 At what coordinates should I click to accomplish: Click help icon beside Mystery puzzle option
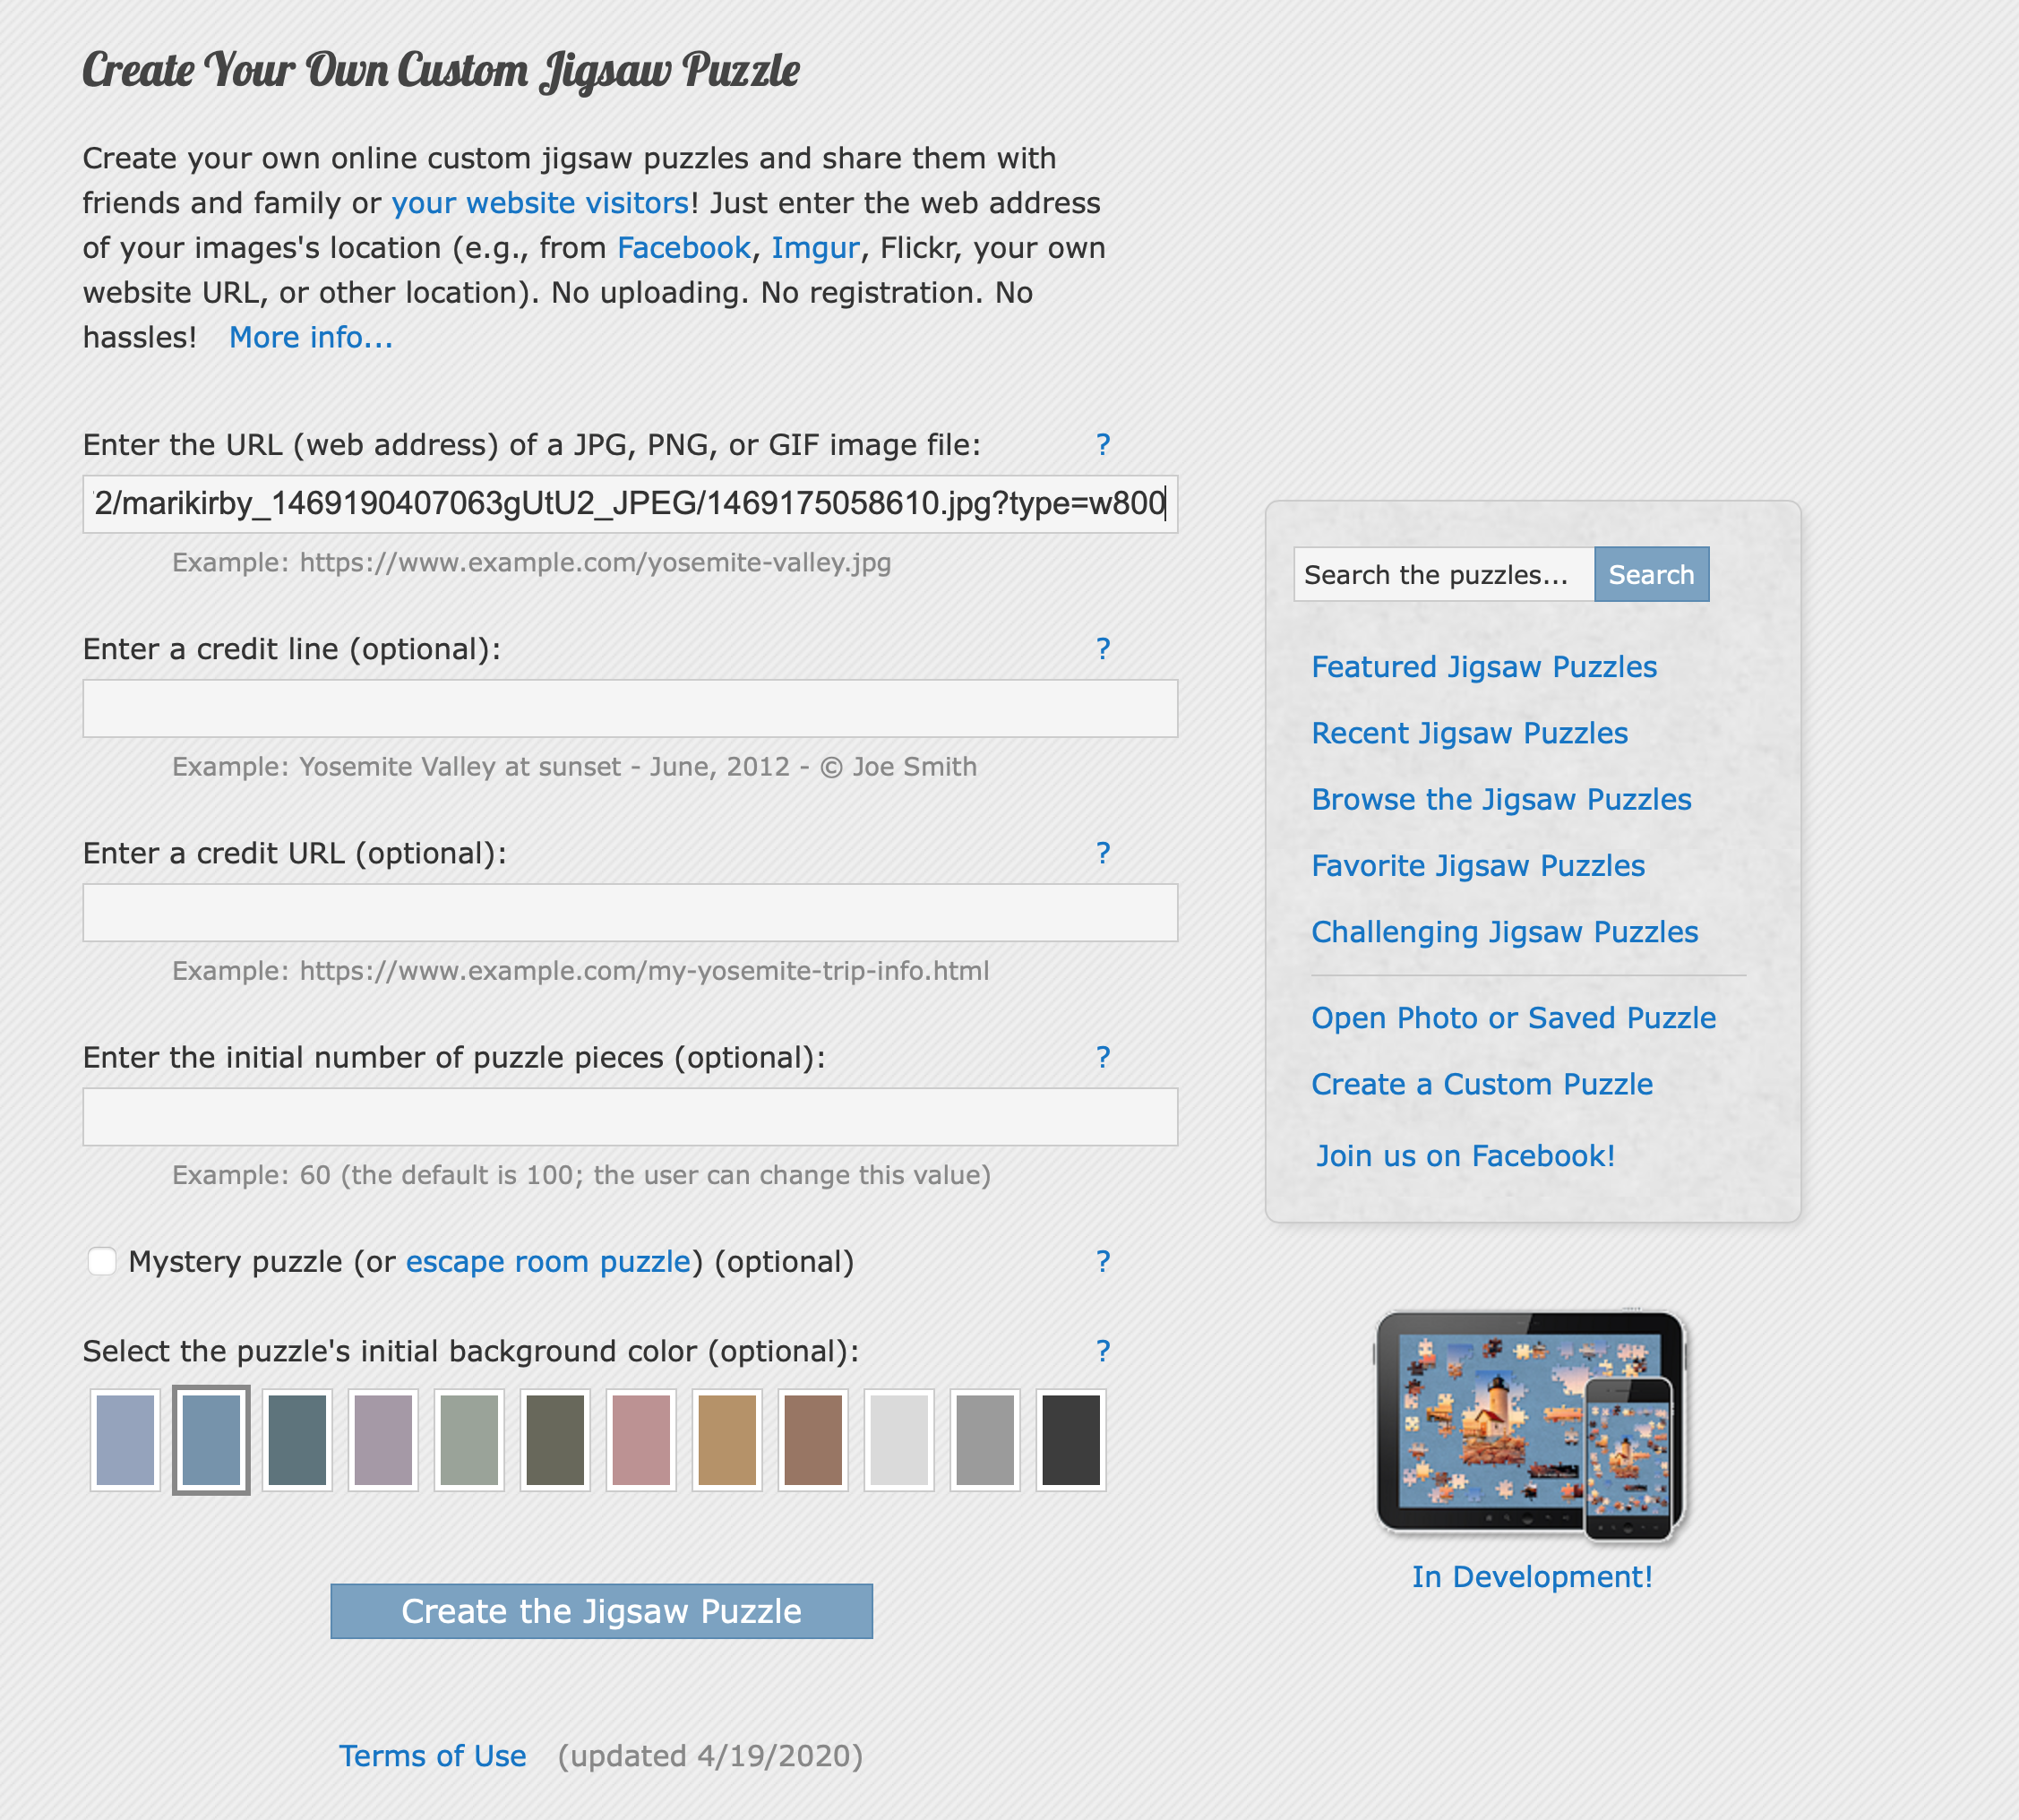coord(1102,1262)
